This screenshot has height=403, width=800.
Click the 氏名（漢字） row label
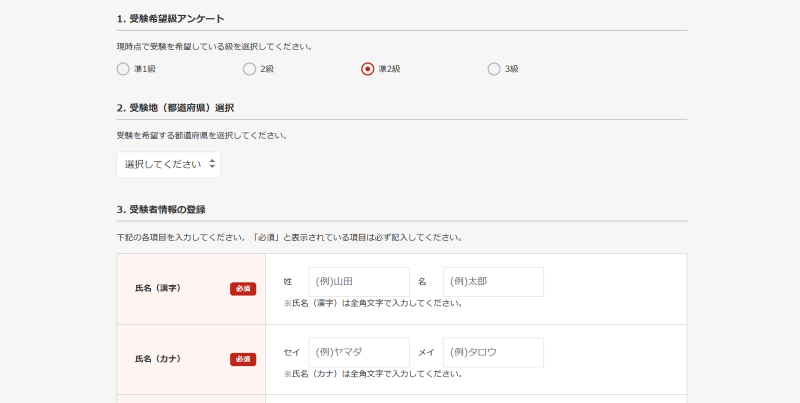[x=158, y=288]
